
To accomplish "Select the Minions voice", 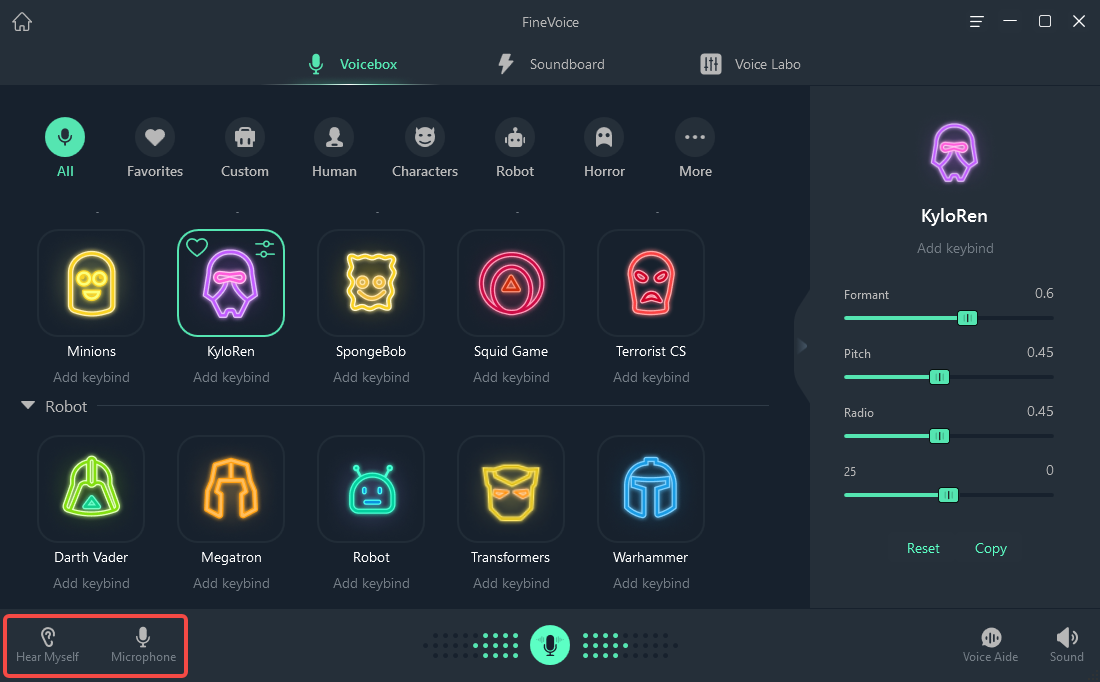I will pyautogui.click(x=91, y=283).
